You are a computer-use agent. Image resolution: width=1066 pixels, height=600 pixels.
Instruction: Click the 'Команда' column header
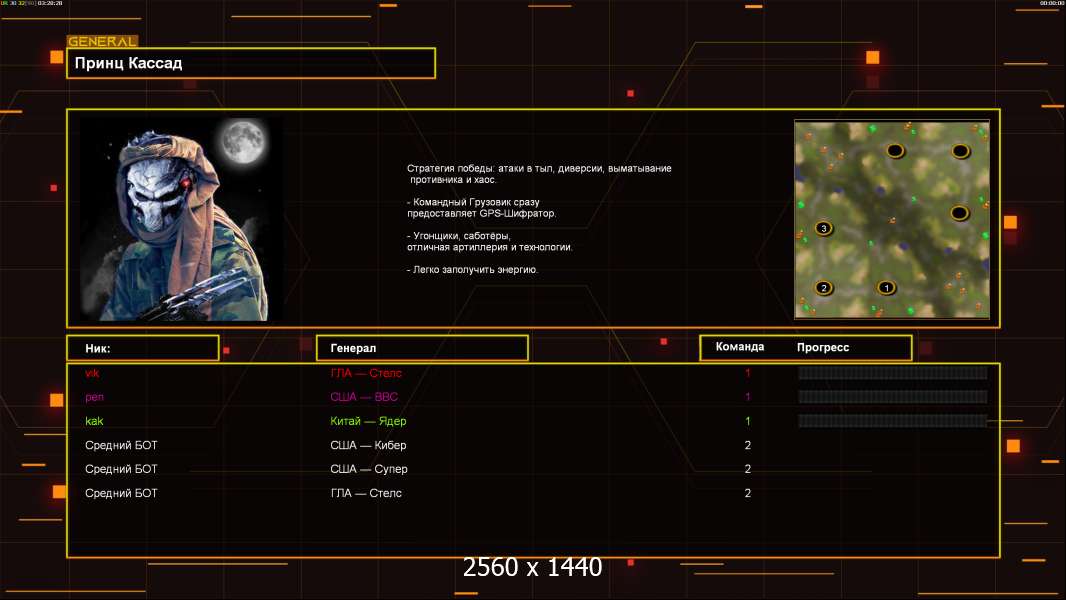(x=740, y=347)
